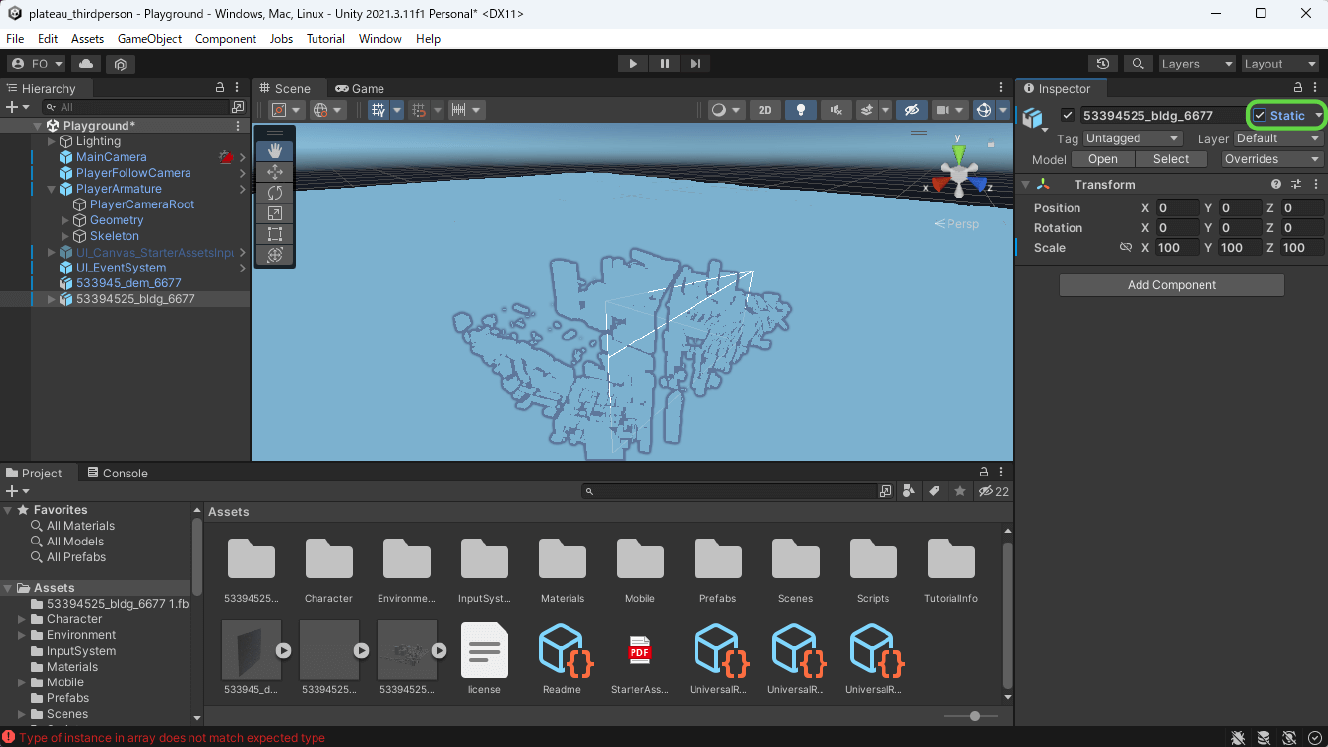This screenshot has width=1328, height=747.
Task: Click the global Search magnifier icon
Action: click(x=1137, y=64)
